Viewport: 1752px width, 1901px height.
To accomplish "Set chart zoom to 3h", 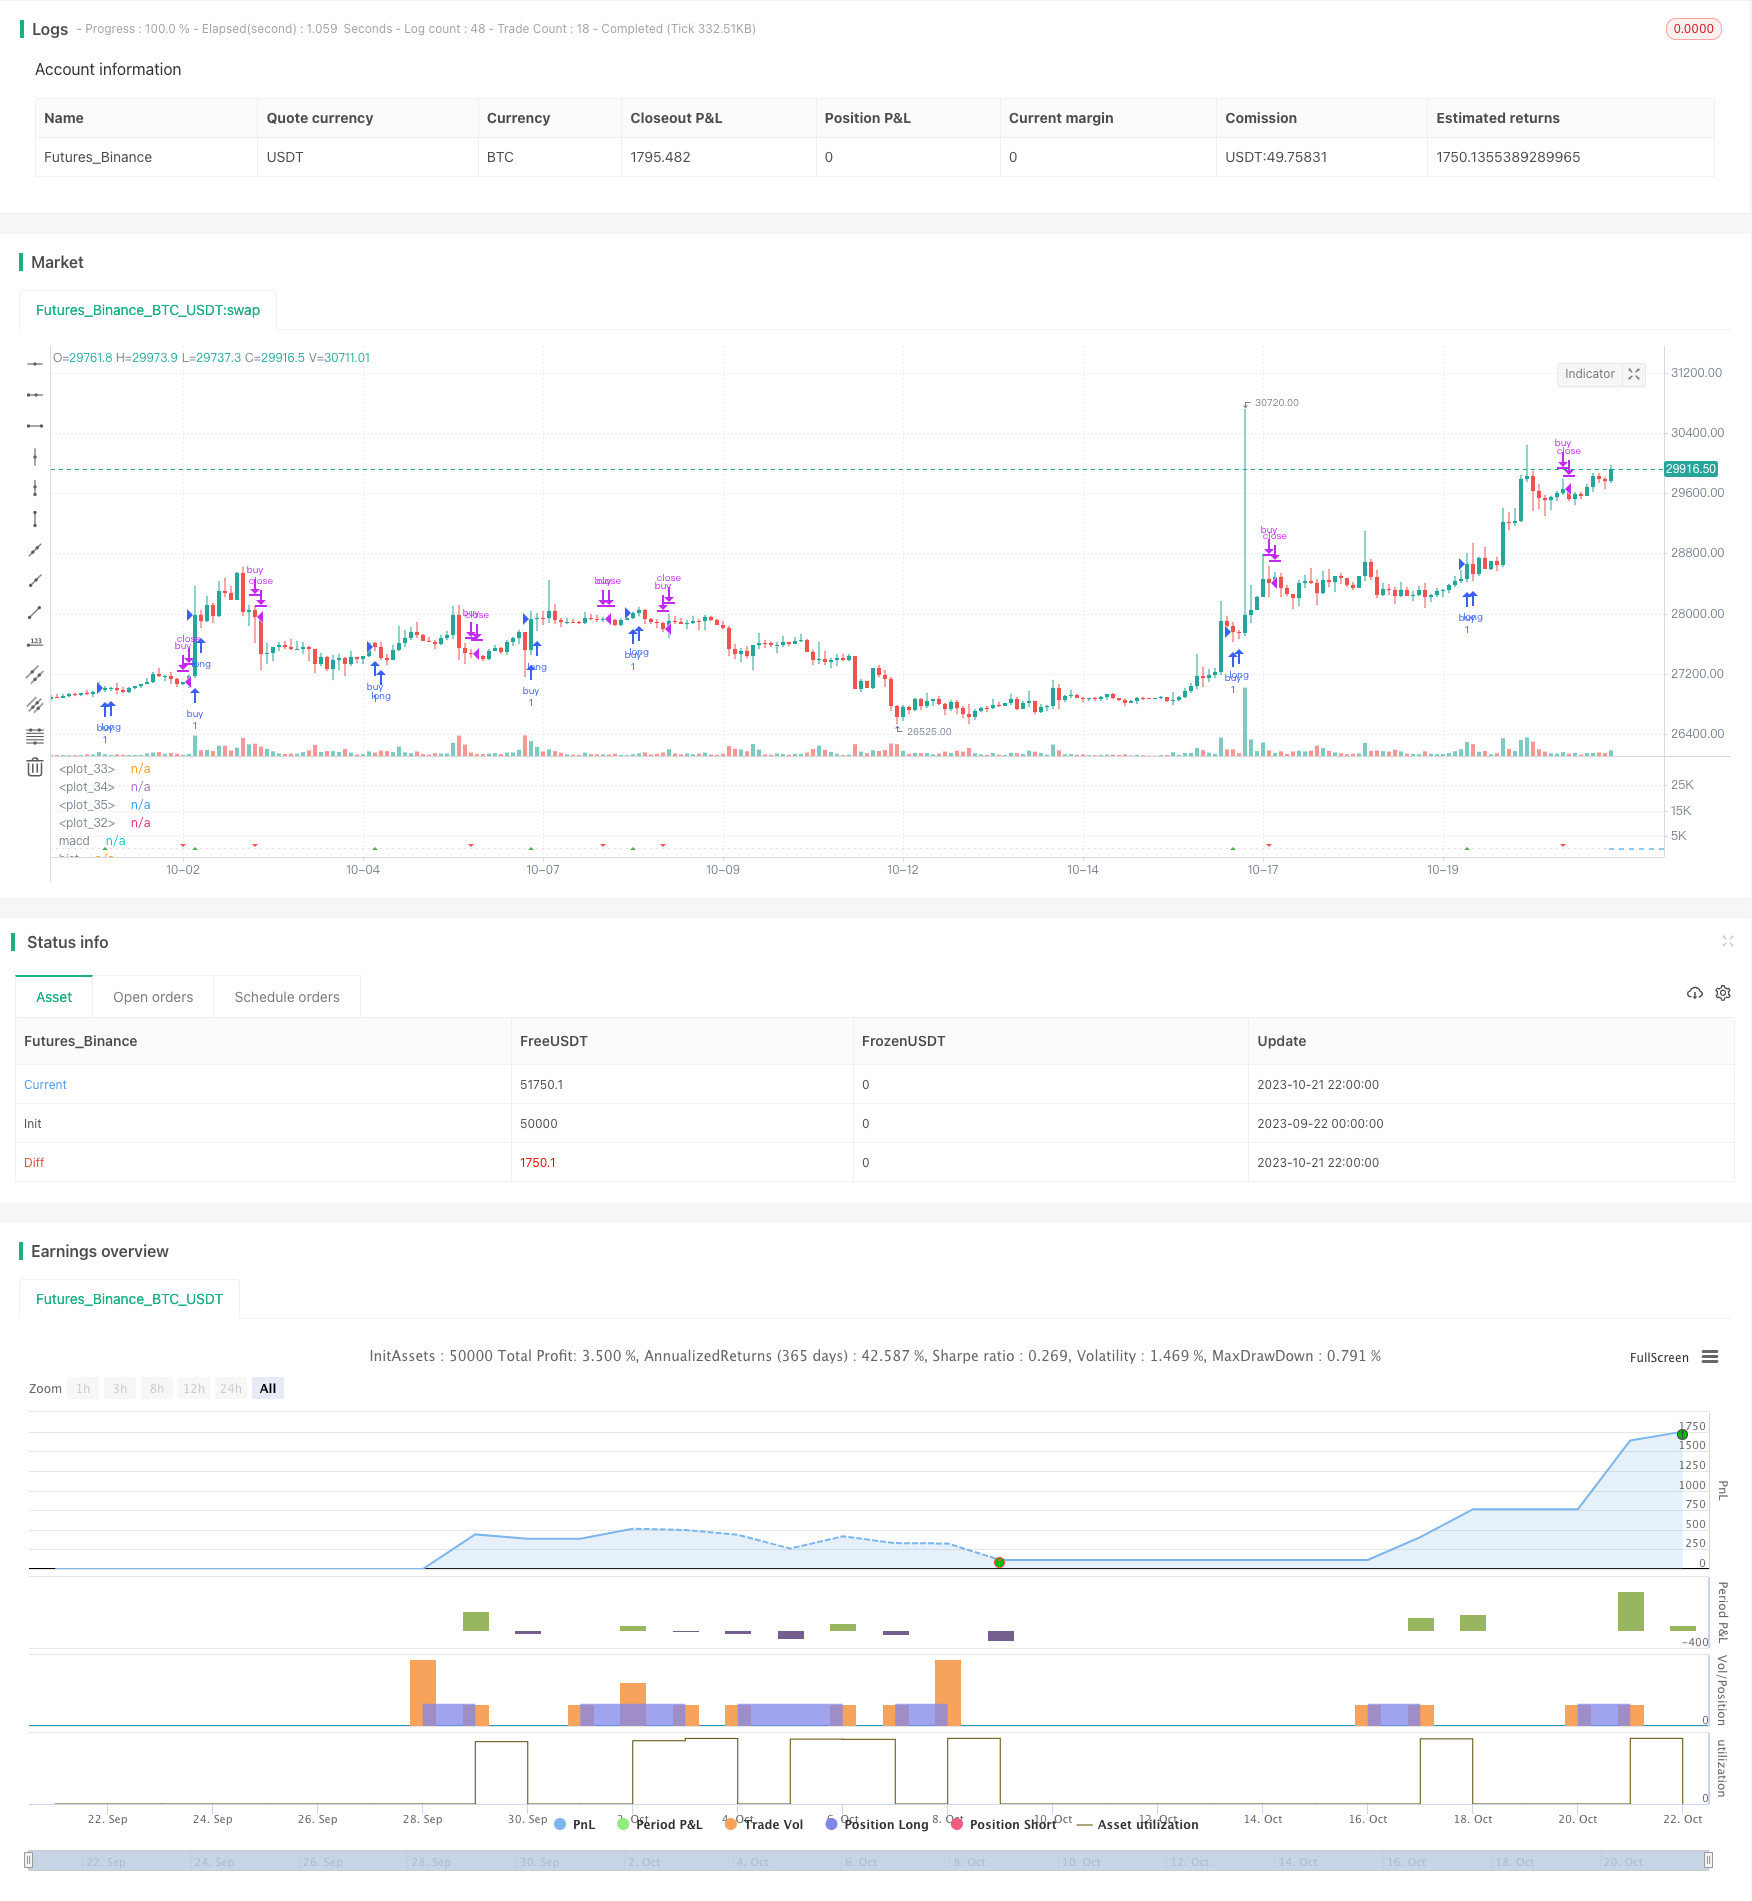I will click(120, 1388).
